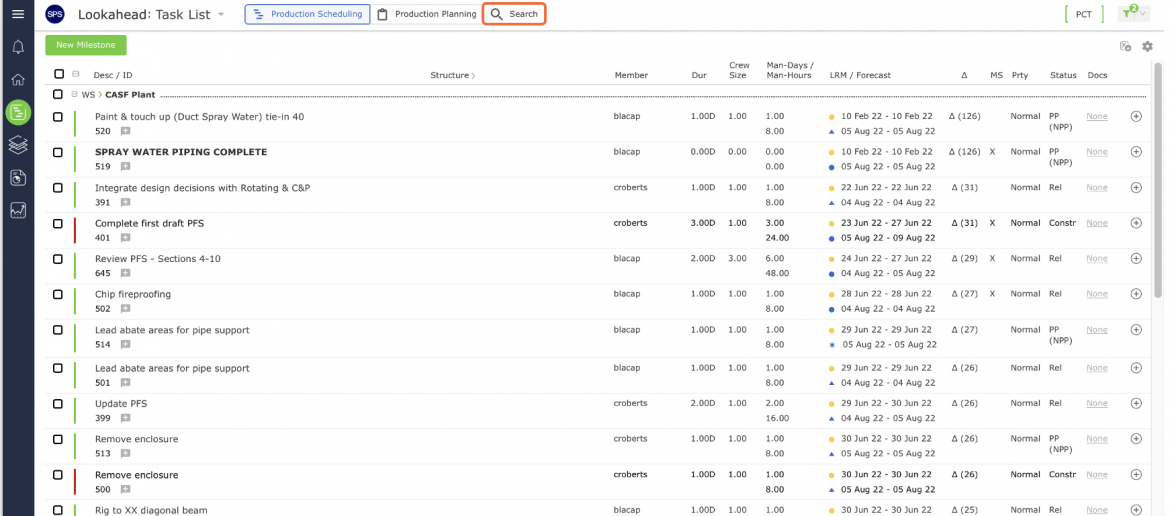
Task: Go to Home via sidebar icon
Action: point(18,80)
